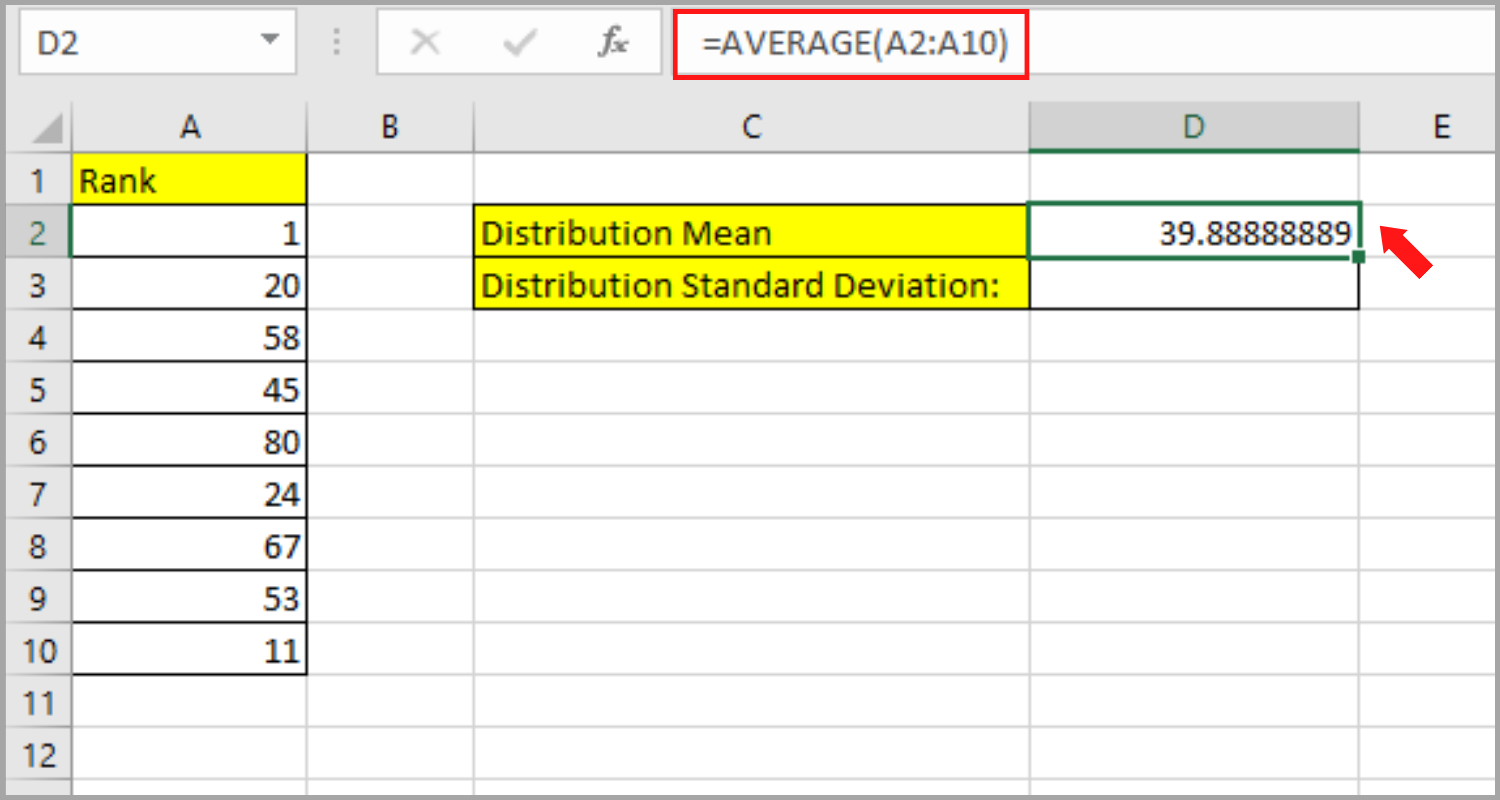Click the Cancel (X) icon beside formula bar
Screen dimensions: 1500x800
coord(425,42)
